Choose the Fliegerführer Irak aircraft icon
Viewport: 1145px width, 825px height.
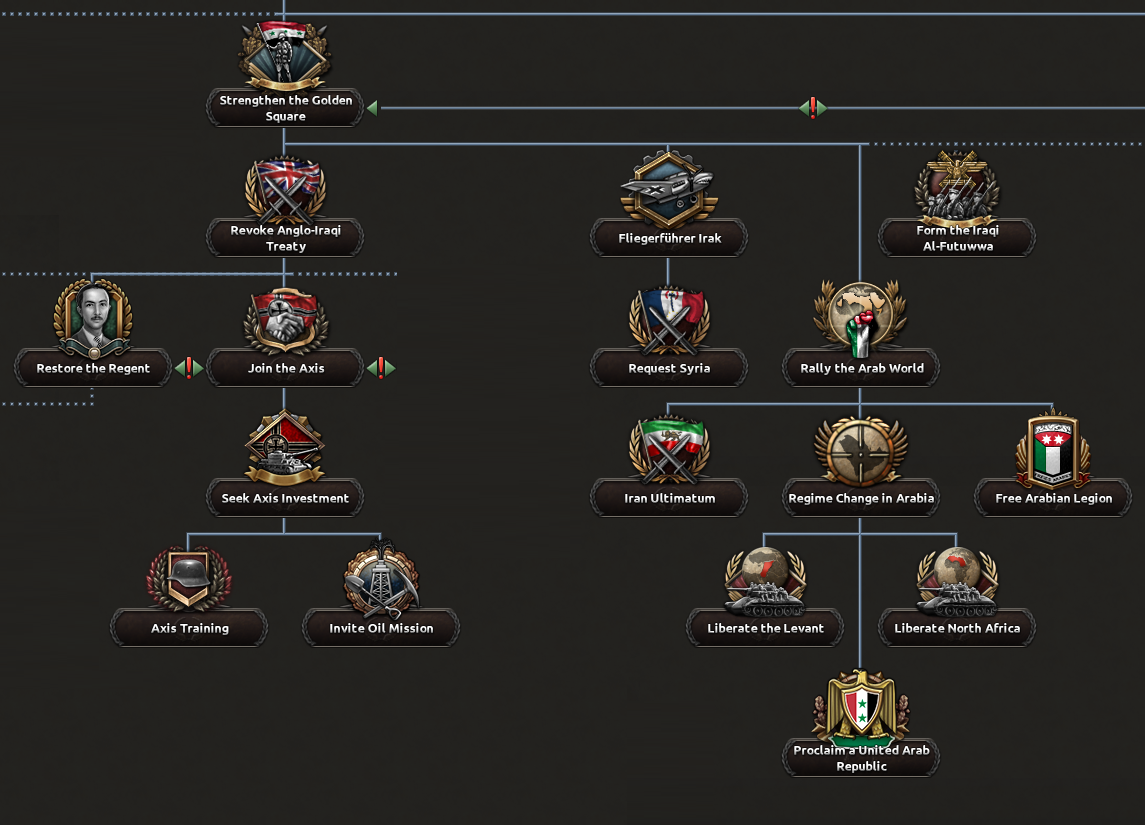pyautogui.click(x=669, y=189)
